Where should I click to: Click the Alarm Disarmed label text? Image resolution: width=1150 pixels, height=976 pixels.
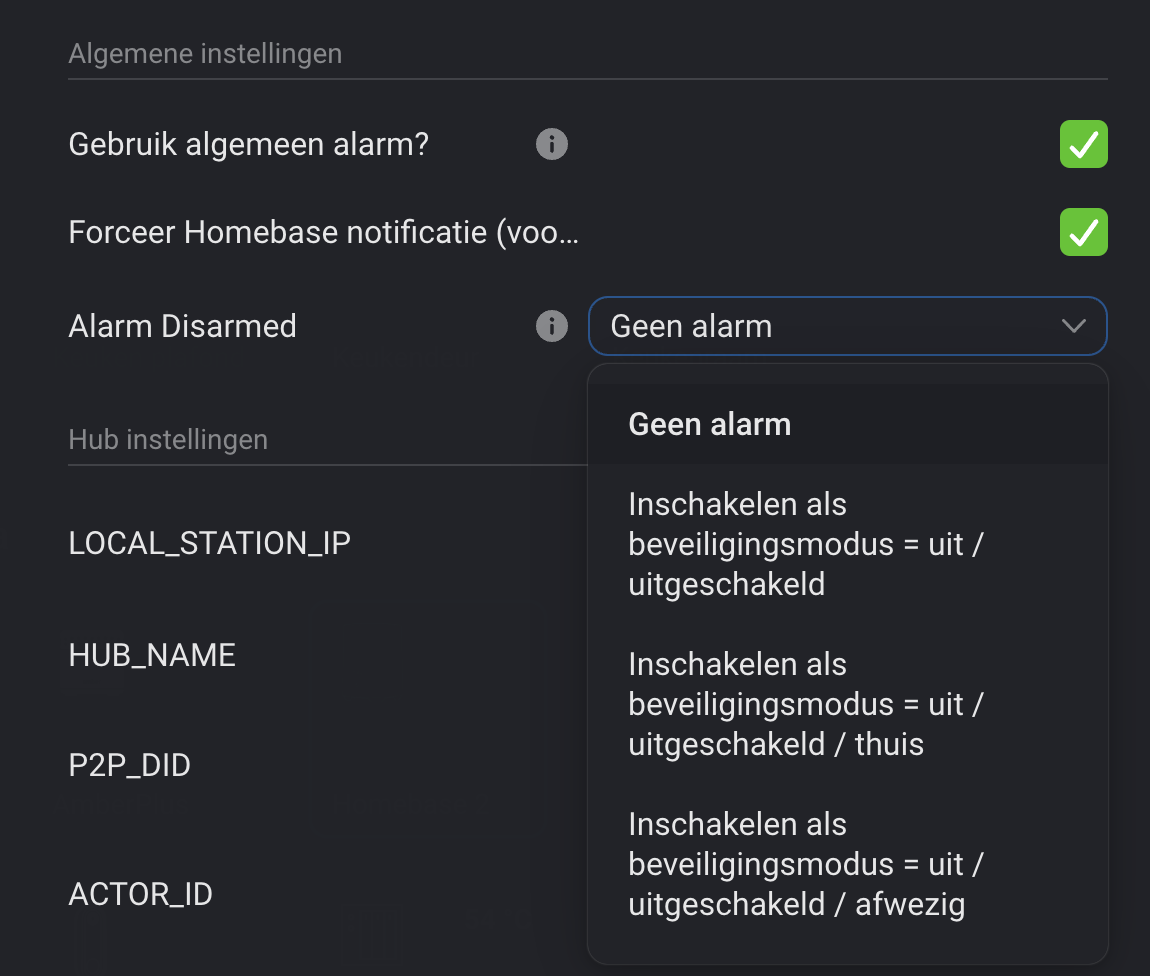182,326
